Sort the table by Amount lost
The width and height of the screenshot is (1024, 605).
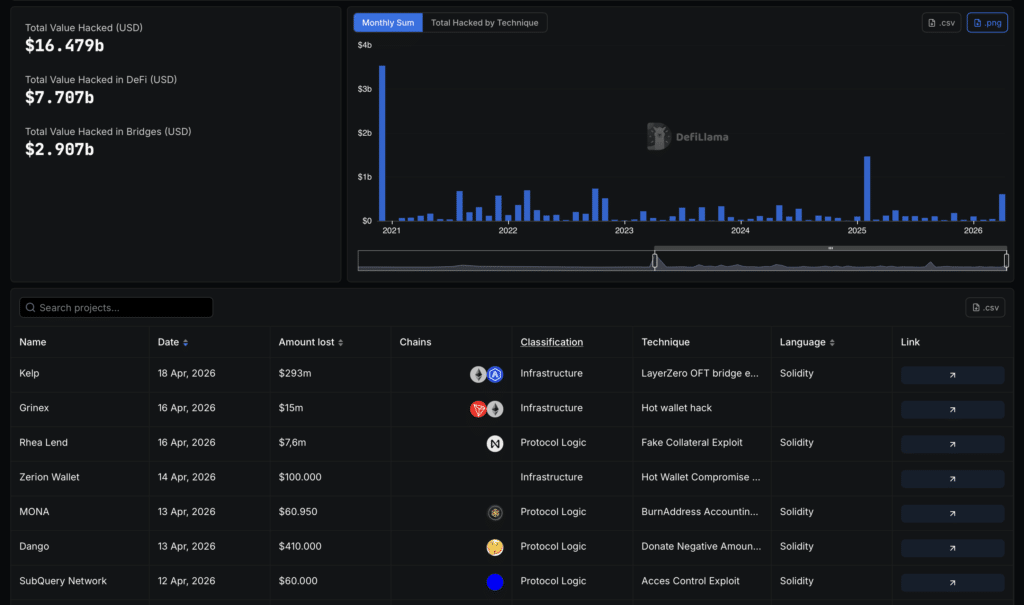[x=310, y=342]
